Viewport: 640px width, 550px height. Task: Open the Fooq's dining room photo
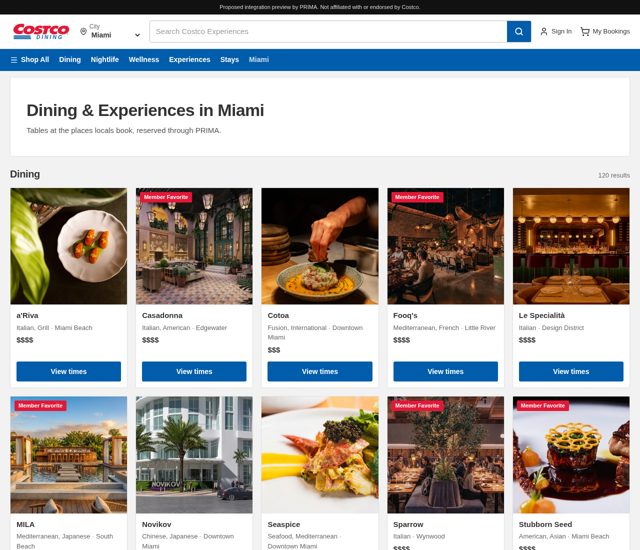click(446, 246)
